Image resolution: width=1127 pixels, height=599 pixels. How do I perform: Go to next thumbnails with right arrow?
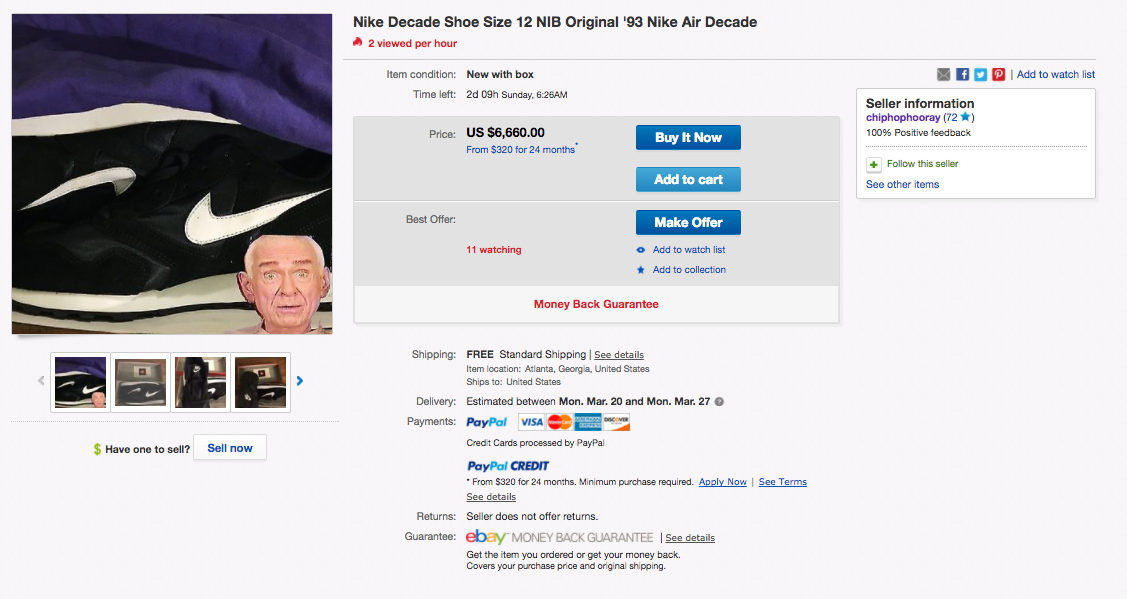[300, 381]
